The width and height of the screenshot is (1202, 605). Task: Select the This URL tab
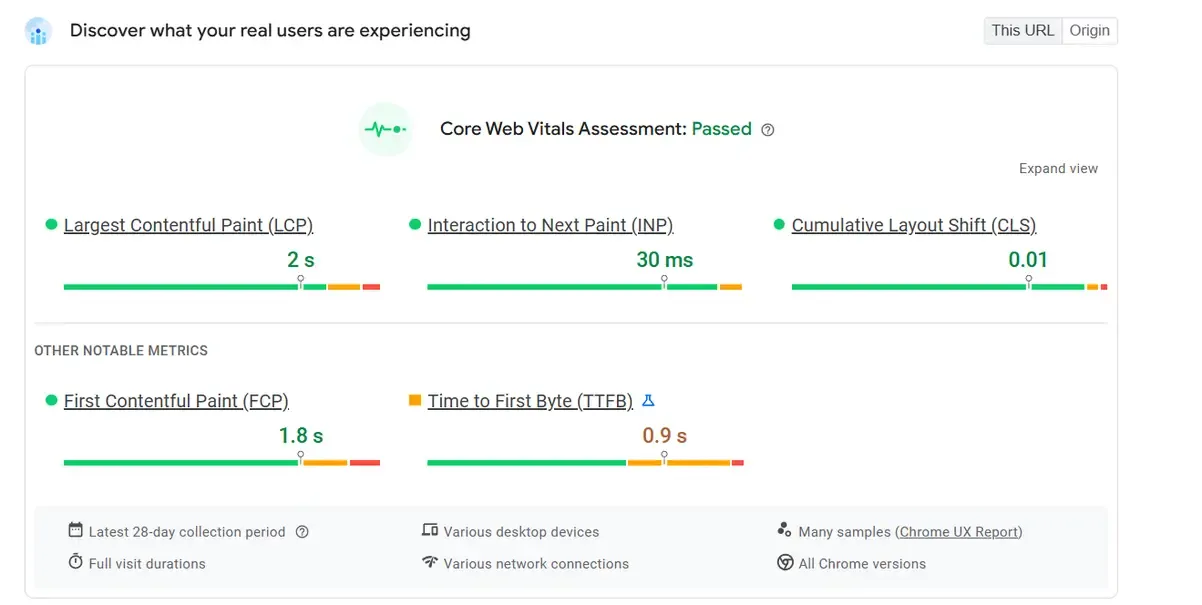(1022, 30)
